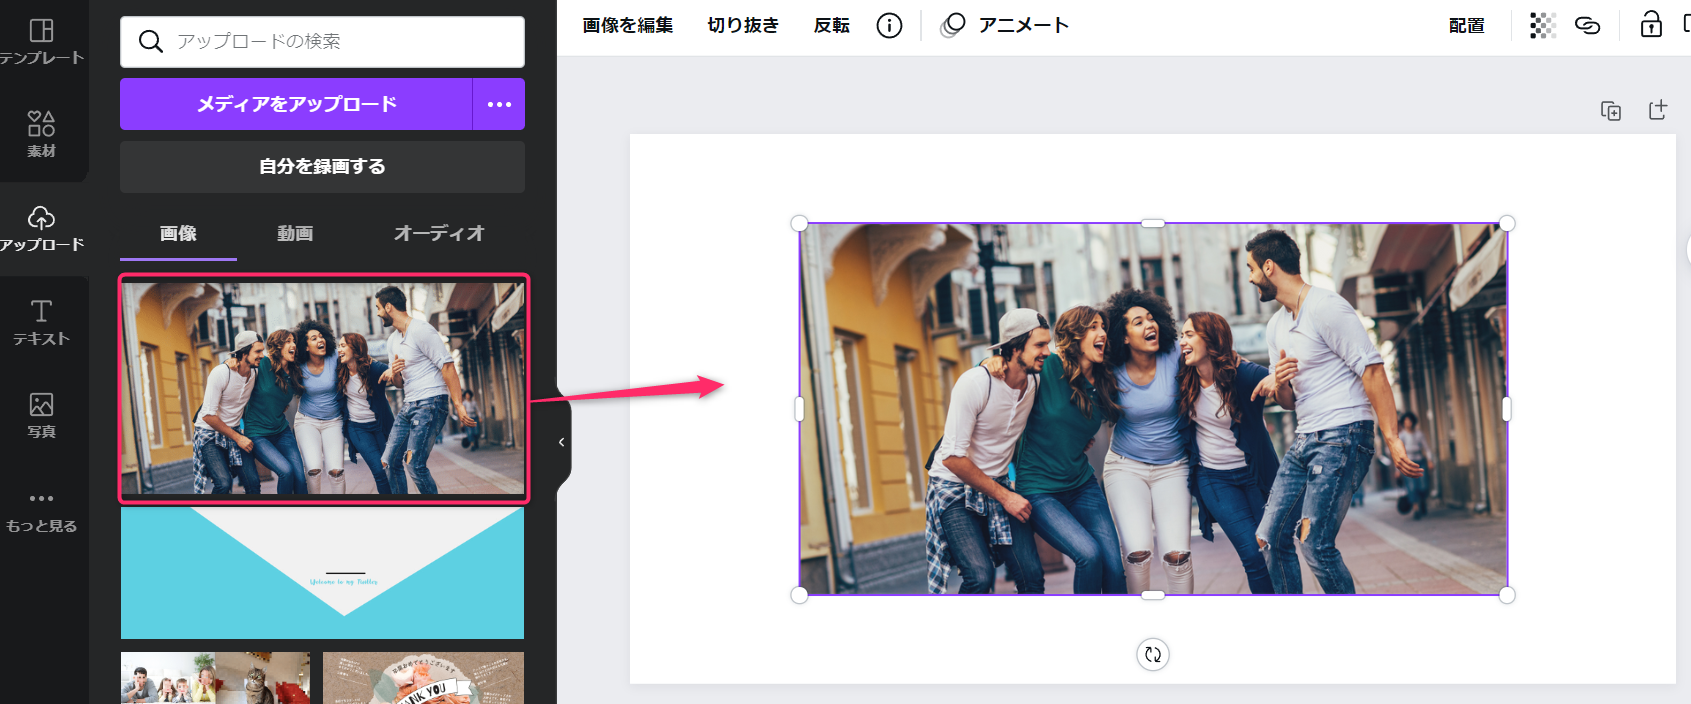Click 画像を編集 in the toolbar
This screenshot has width=1691, height=704.
pyautogui.click(x=628, y=26)
